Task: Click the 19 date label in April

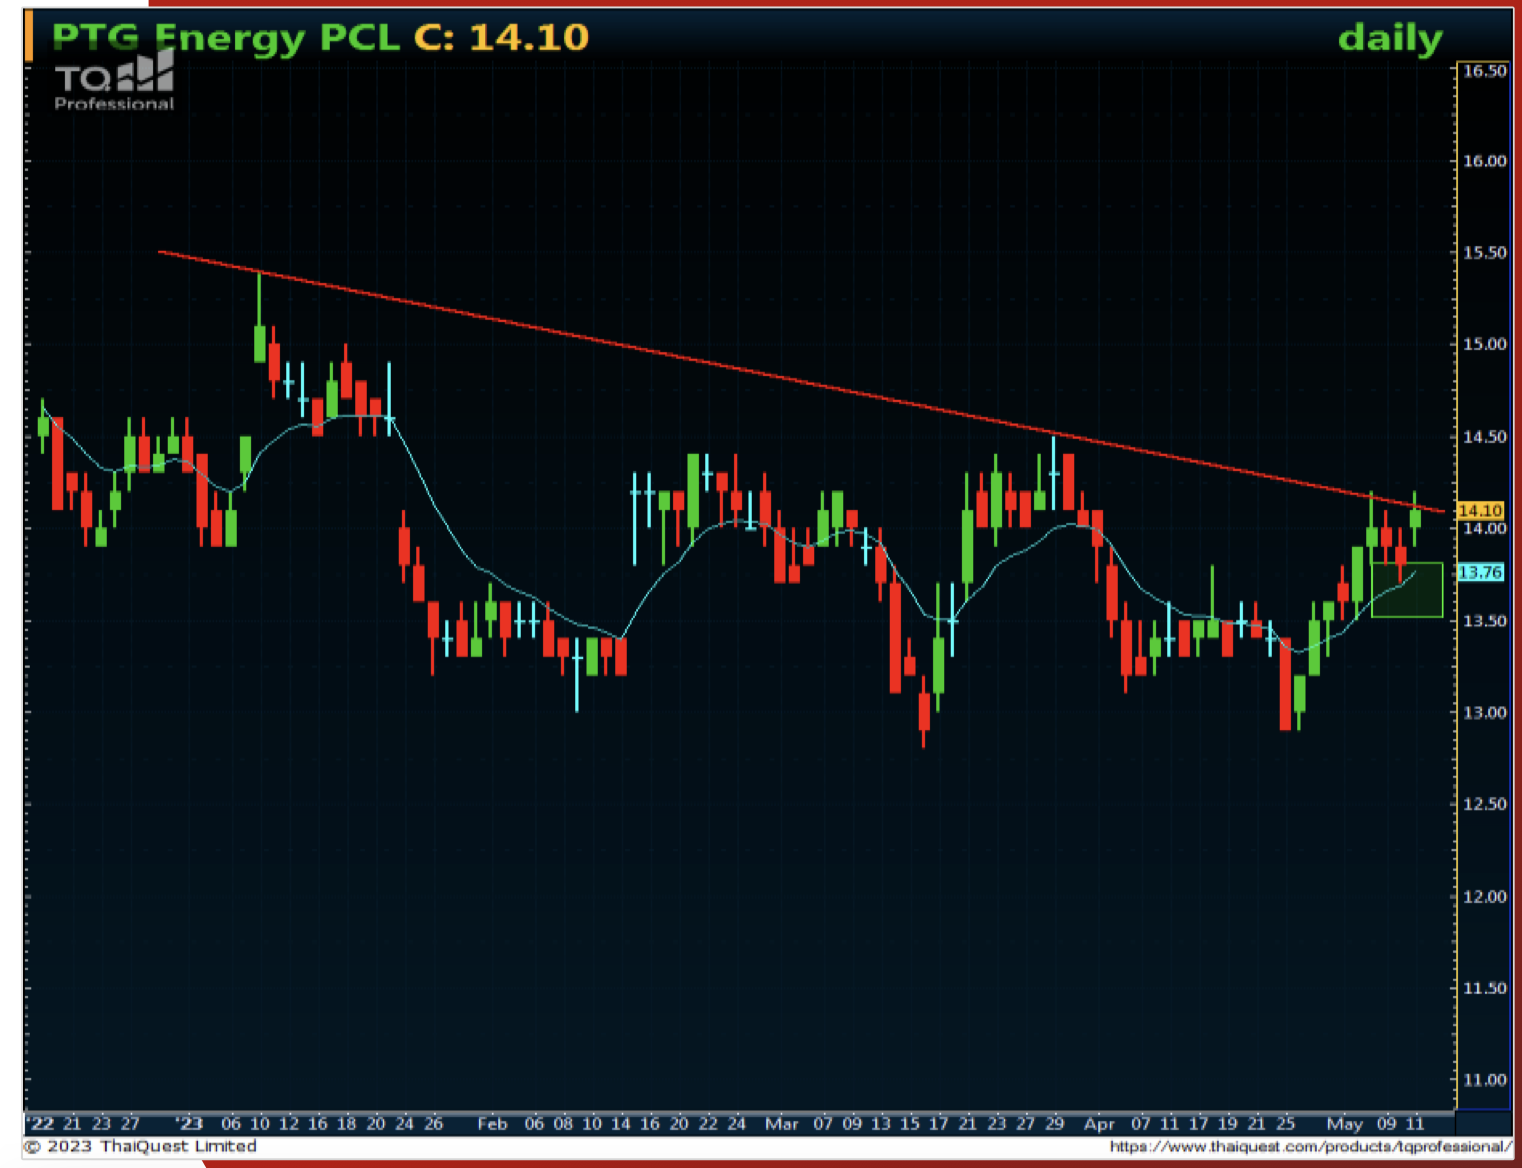Action: click(x=1227, y=1124)
